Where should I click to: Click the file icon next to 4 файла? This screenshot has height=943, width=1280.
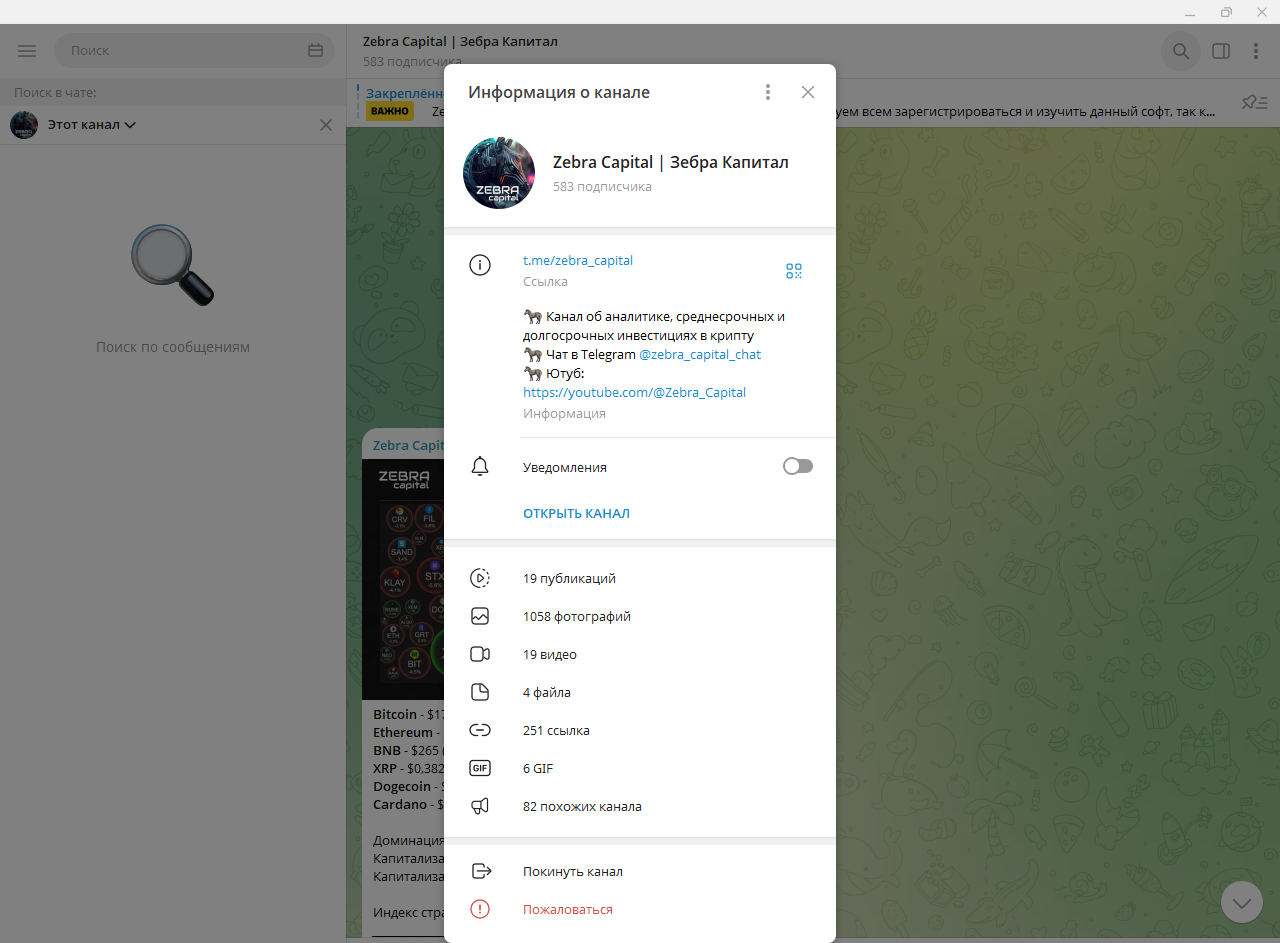pos(480,692)
